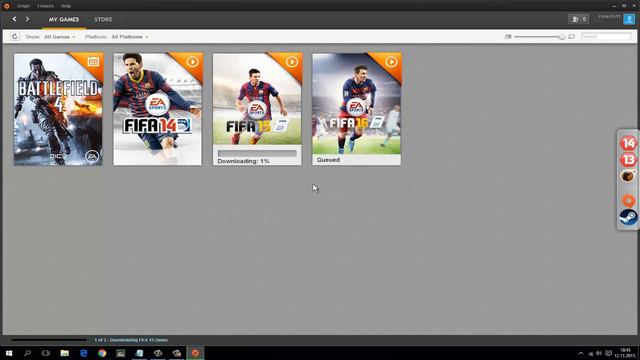Open the friends list counter button
Viewport: 640px width, 360px height.
(x=579, y=19)
